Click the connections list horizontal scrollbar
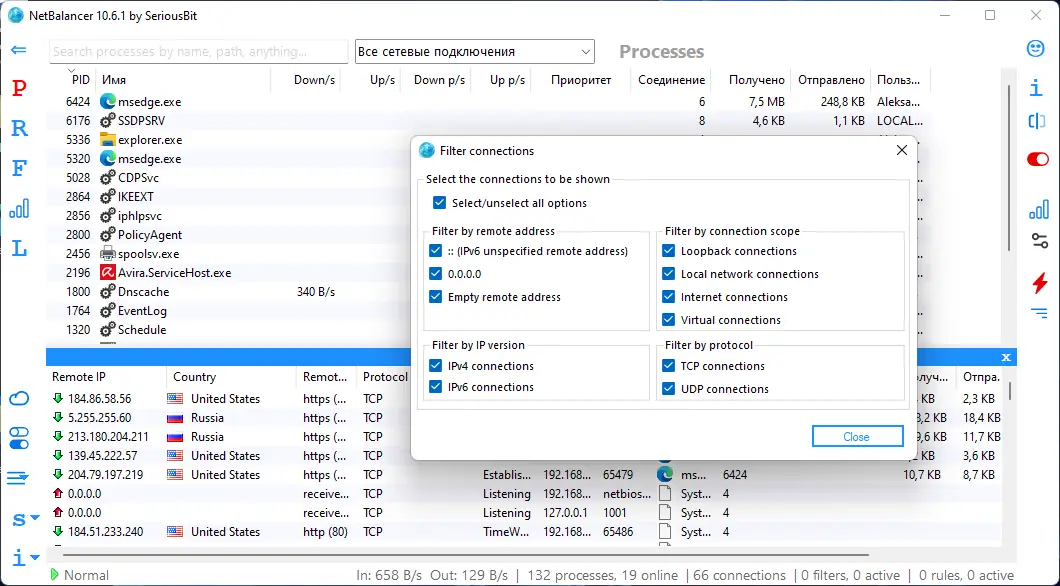Screen dimensions: 1060x586 click(465, 555)
